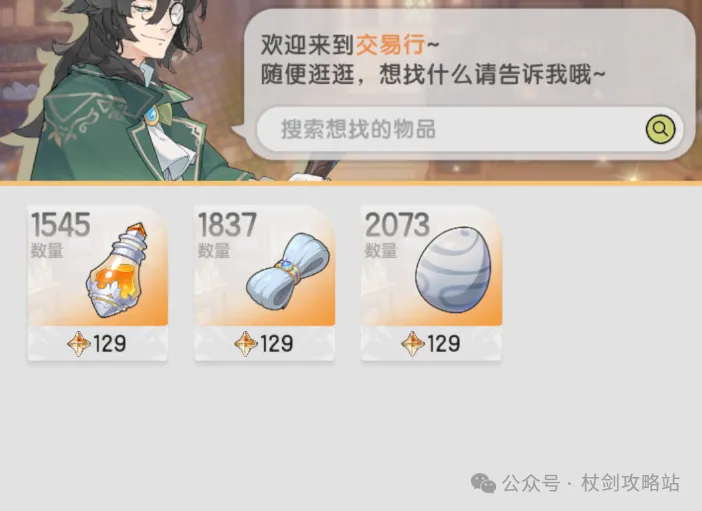The image size is (702, 511).
Task: Click the yellow search magnifier button
Action: click(x=660, y=129)
